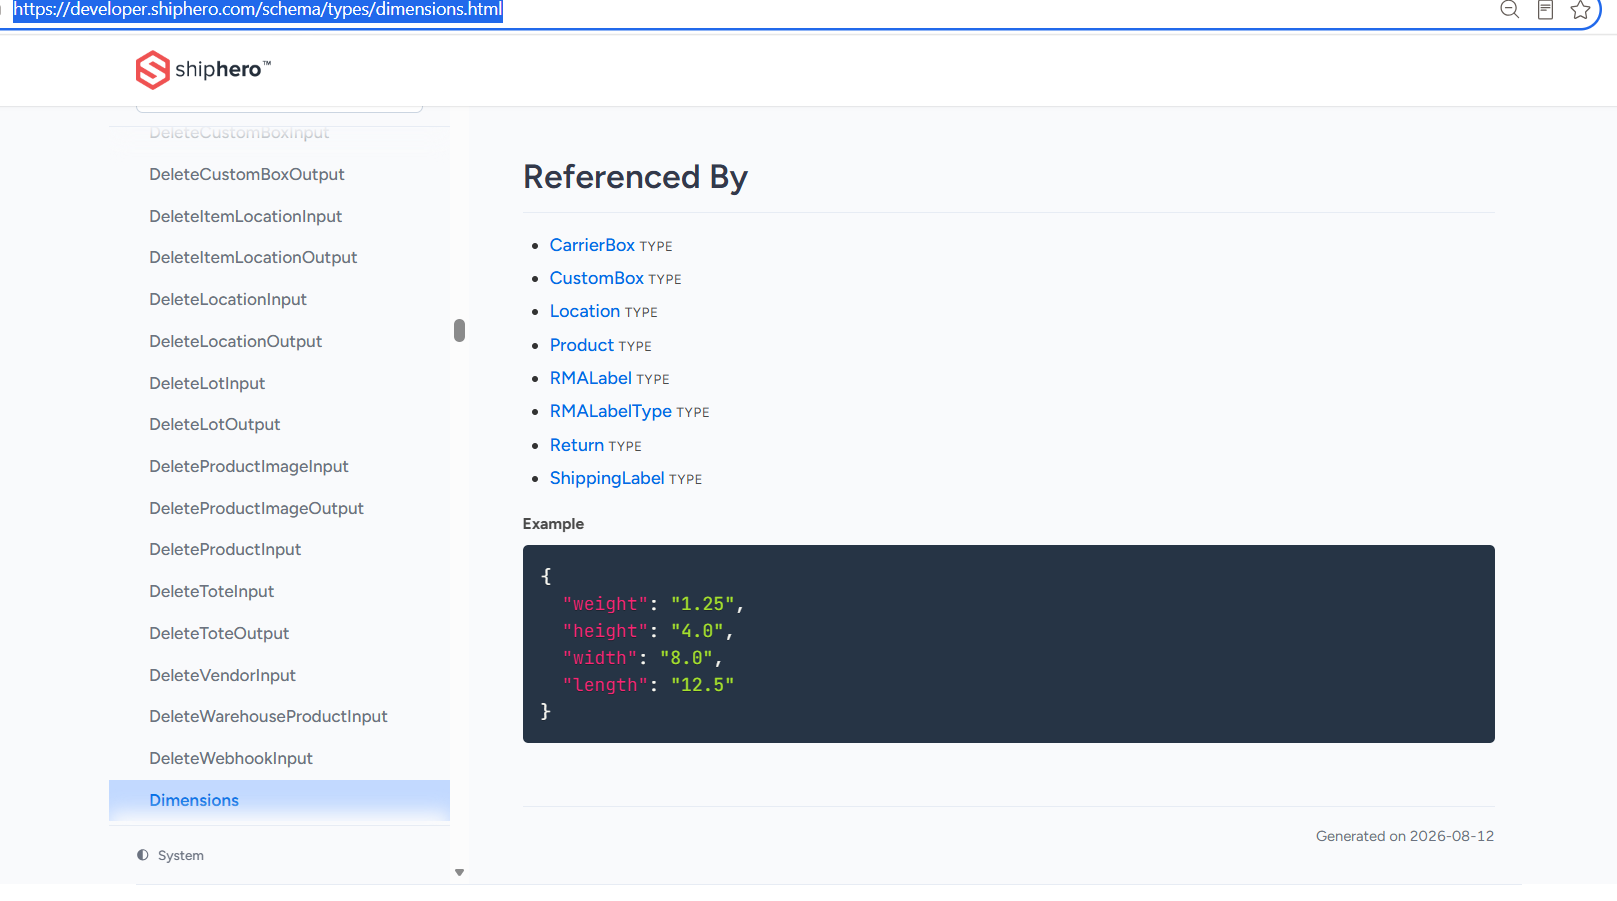The image size is (1617, 901).
Task: Select DeleteProductImageOutput sidebar entry
Action: (x=257, y=508)
